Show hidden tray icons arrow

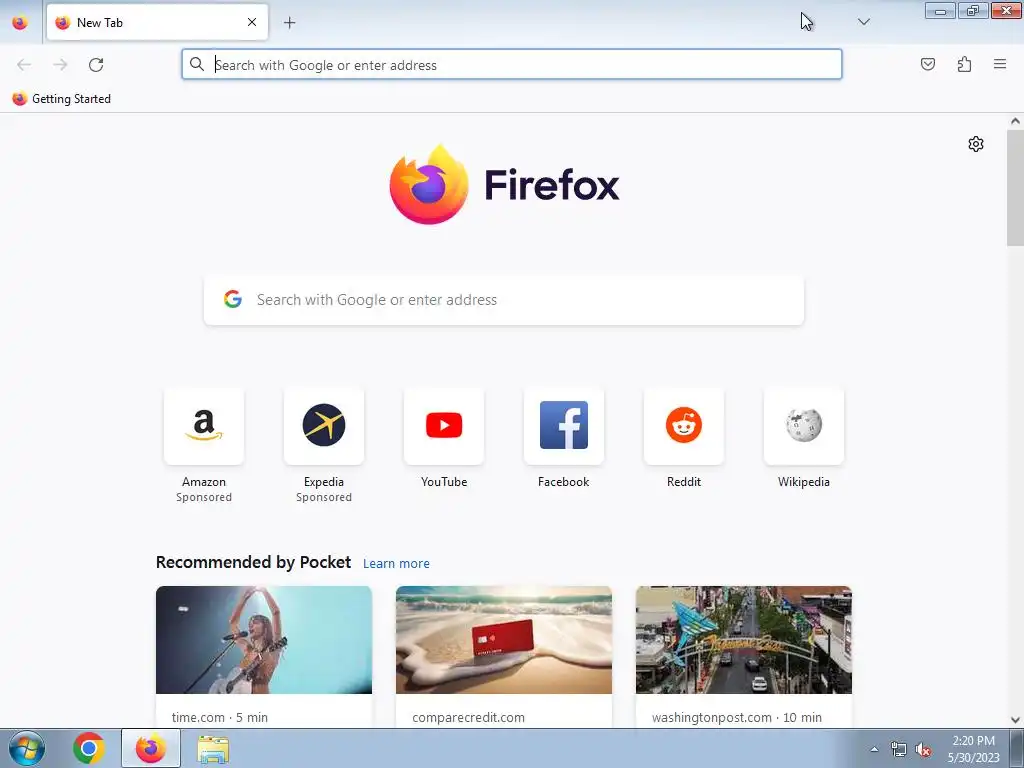coord(874,749)
